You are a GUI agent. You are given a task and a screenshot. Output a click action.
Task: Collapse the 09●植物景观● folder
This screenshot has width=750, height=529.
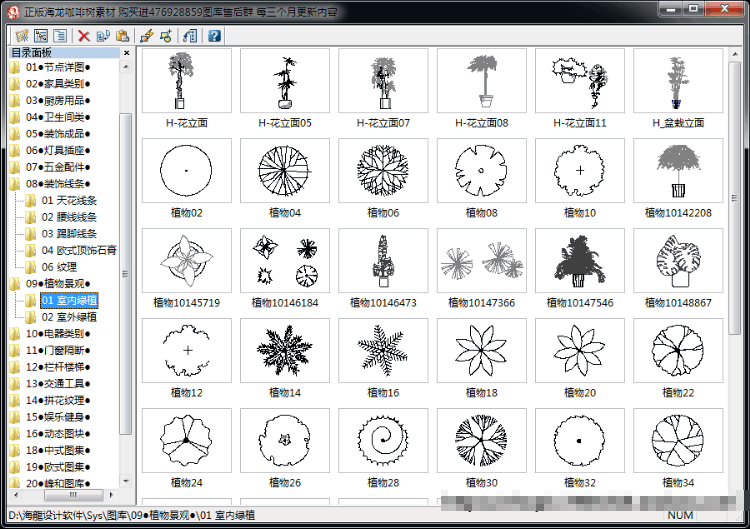click(58, 284)
